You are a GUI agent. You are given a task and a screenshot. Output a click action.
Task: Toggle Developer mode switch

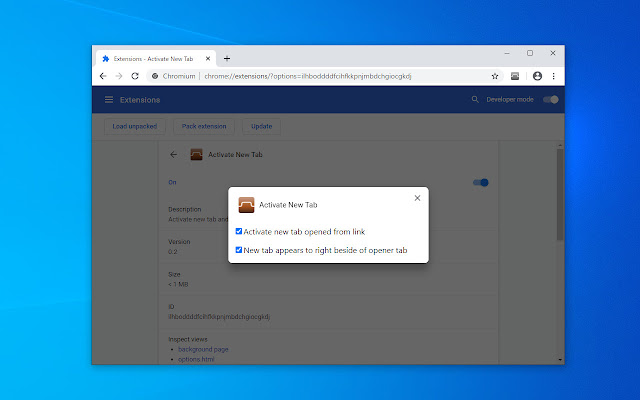click(x=551, y=100)
